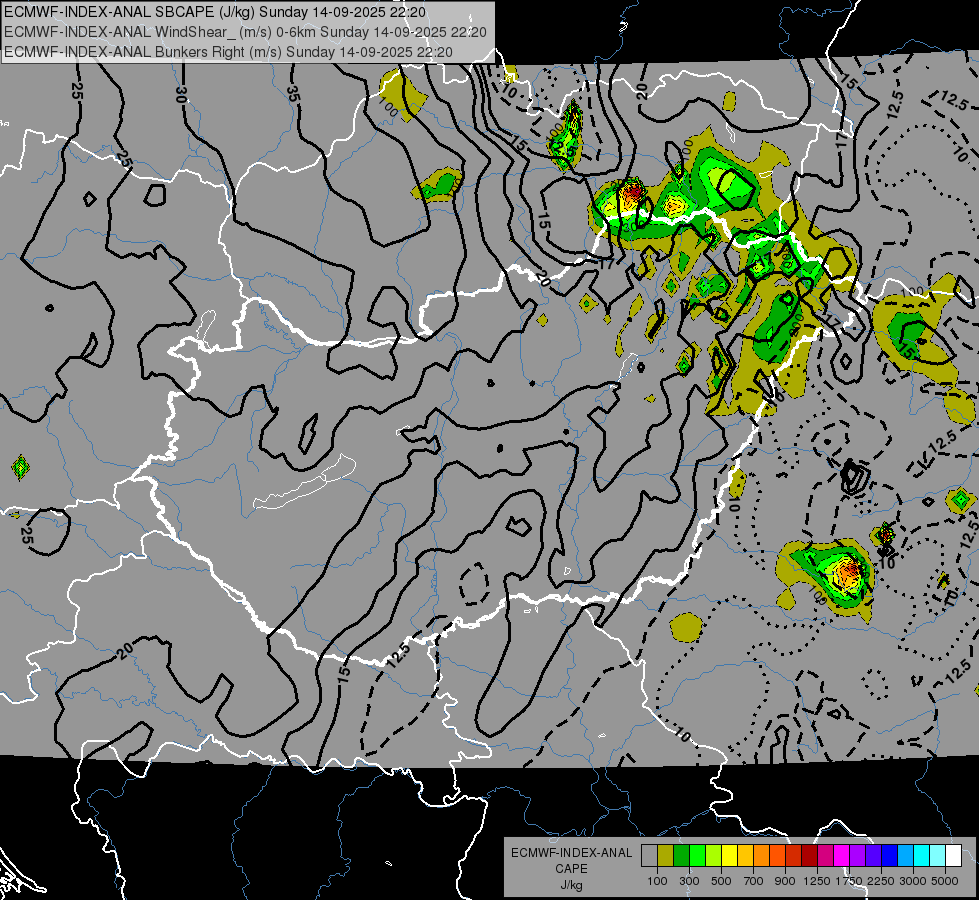
Task: Click the bright magenta legend swatch
Action: coord(842,856)
